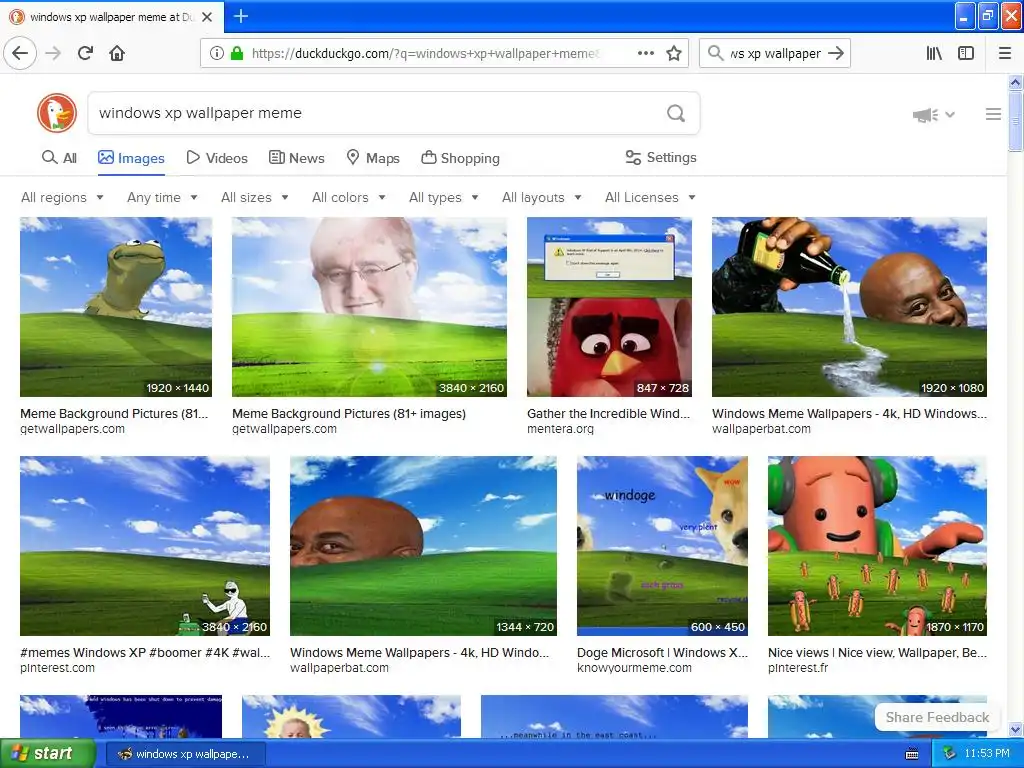
Task: Click the browser forward arrow
Action: point(53,53)
